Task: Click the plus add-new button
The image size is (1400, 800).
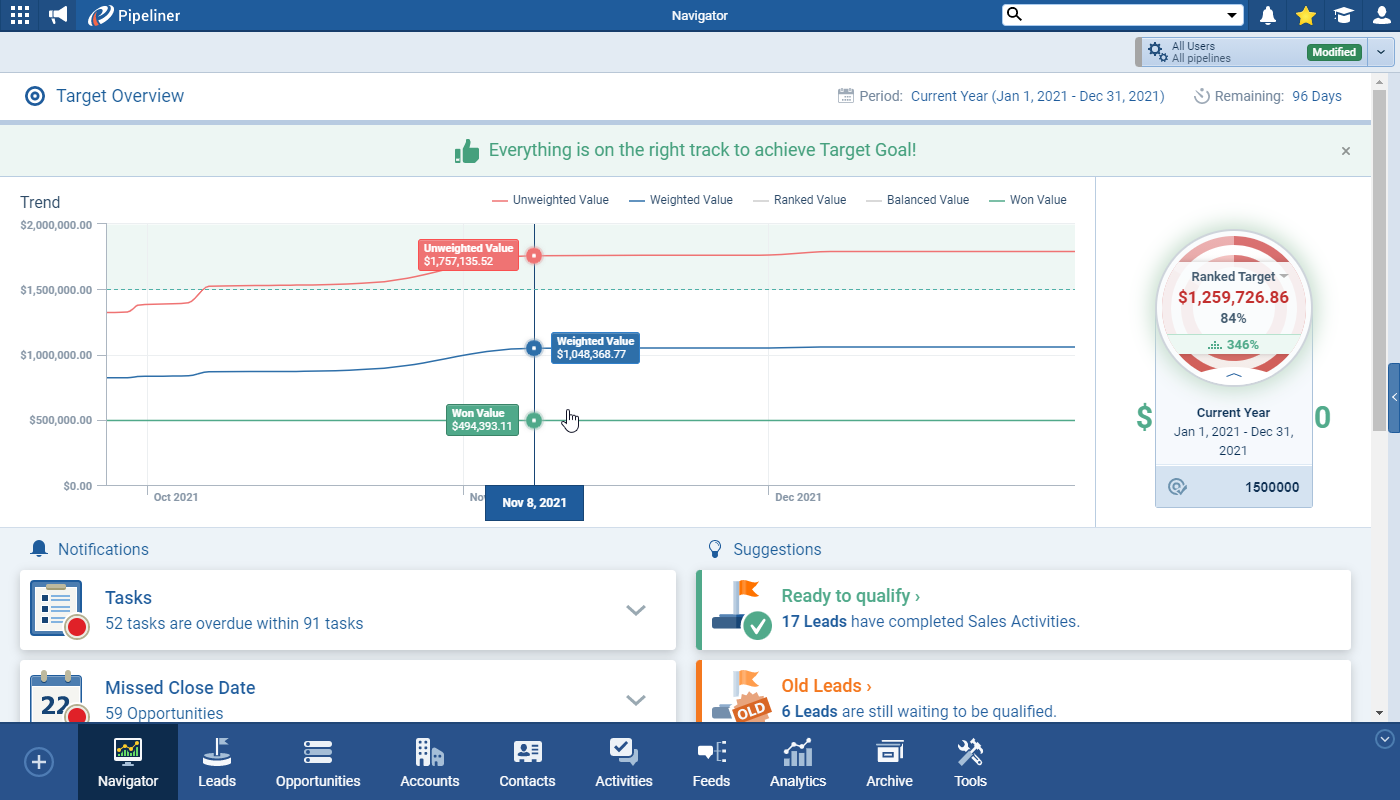Action: (x=38, y=762)
